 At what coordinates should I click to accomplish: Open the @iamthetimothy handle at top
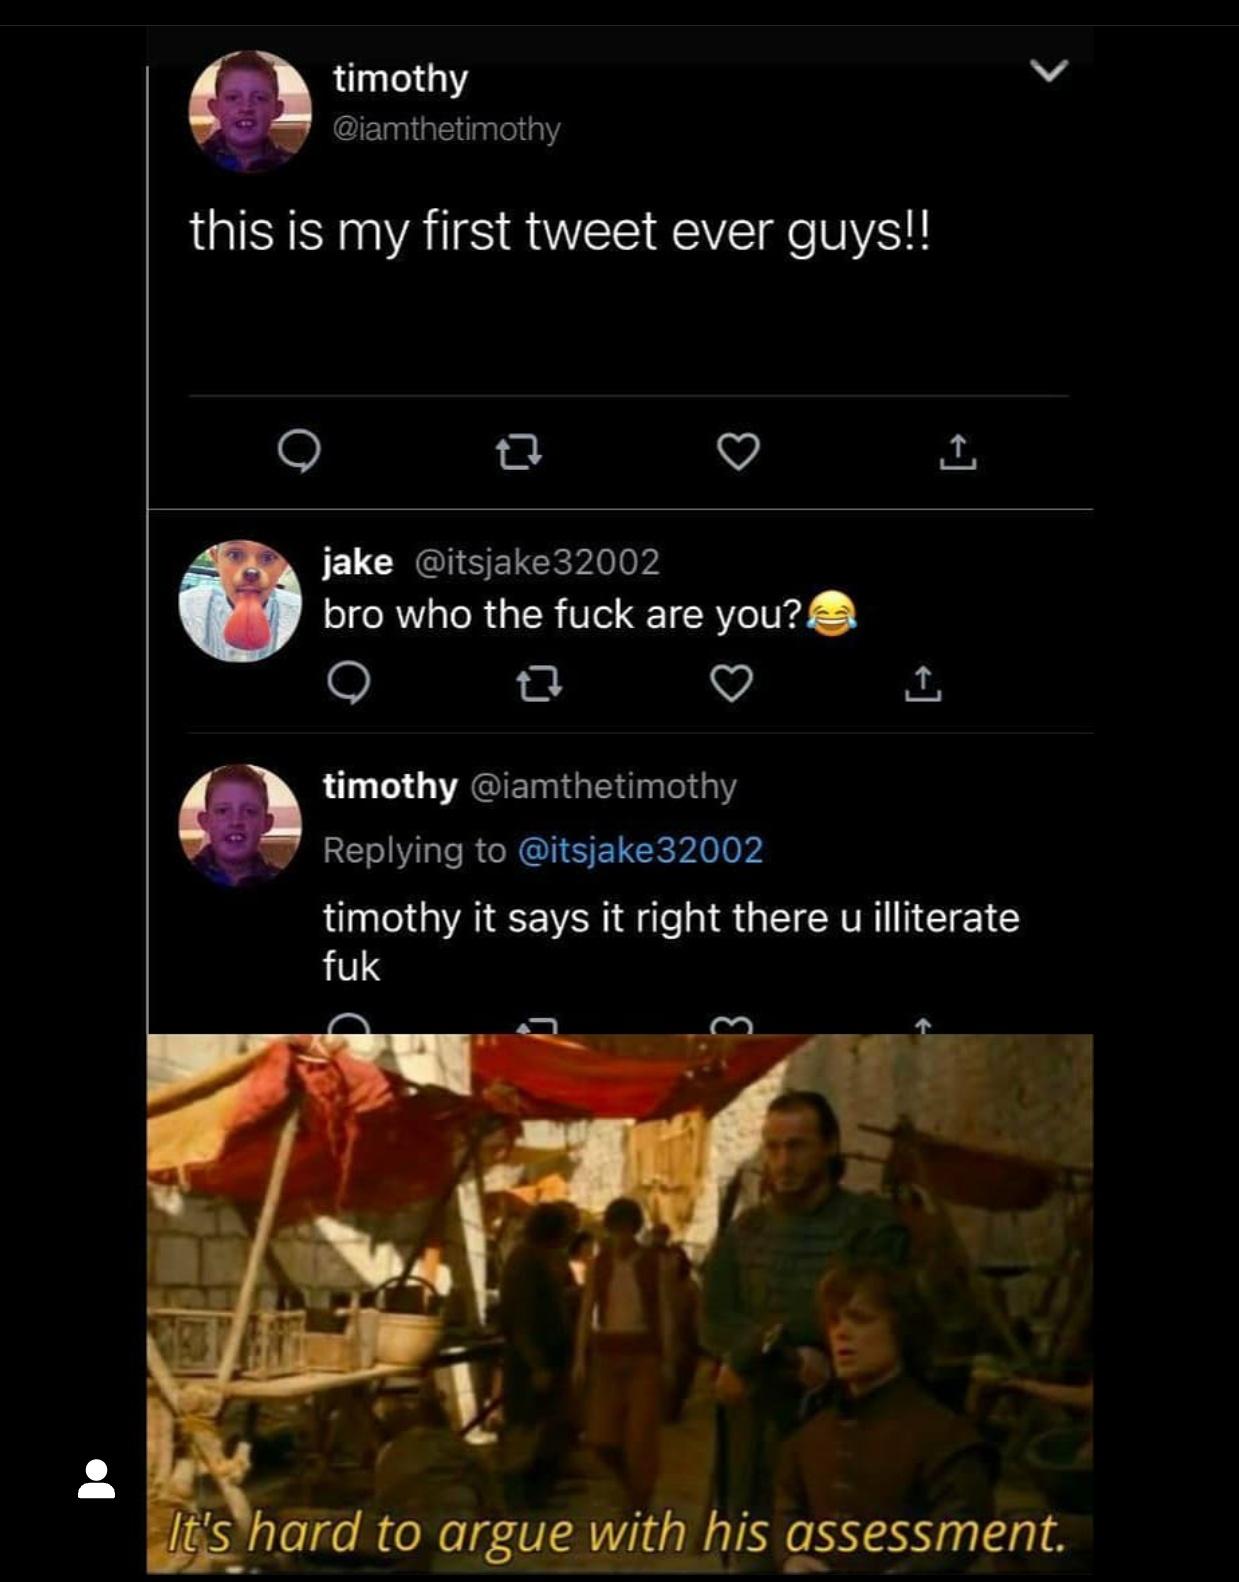pos(446,129)
